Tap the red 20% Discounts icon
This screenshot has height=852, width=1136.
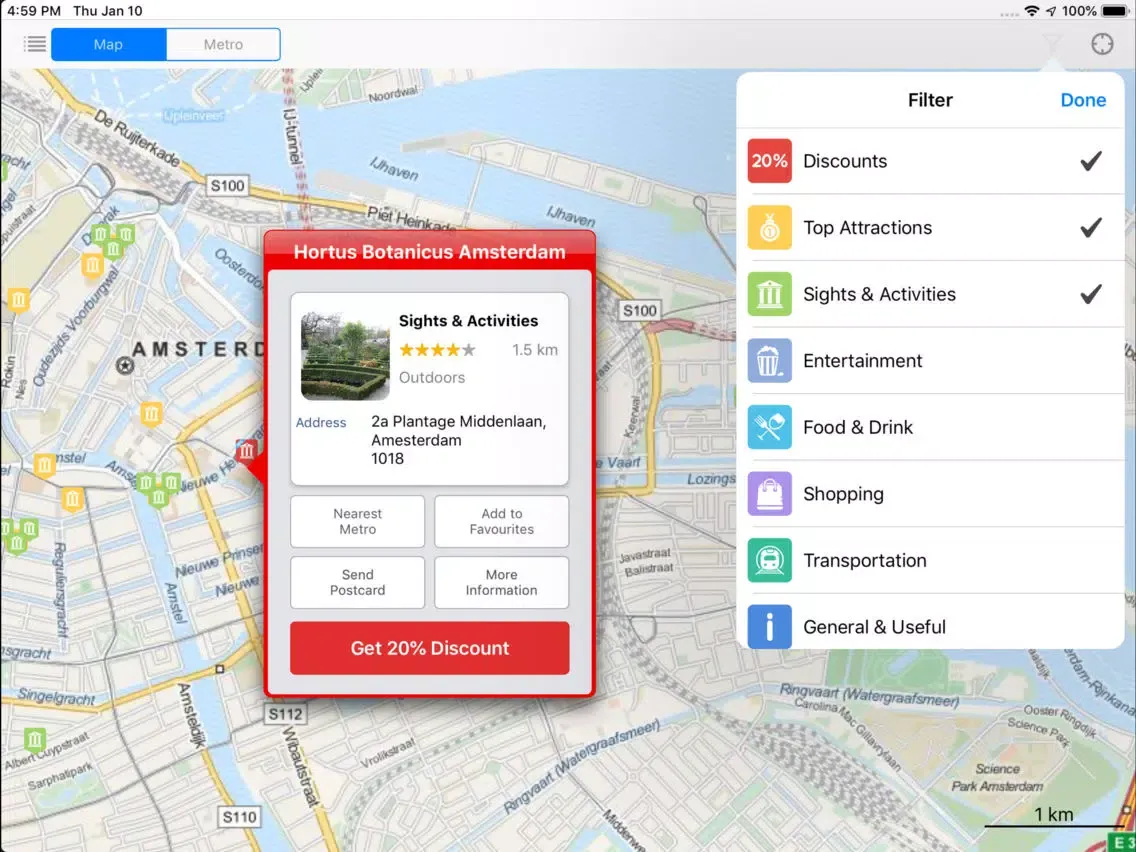coord(769,161)
